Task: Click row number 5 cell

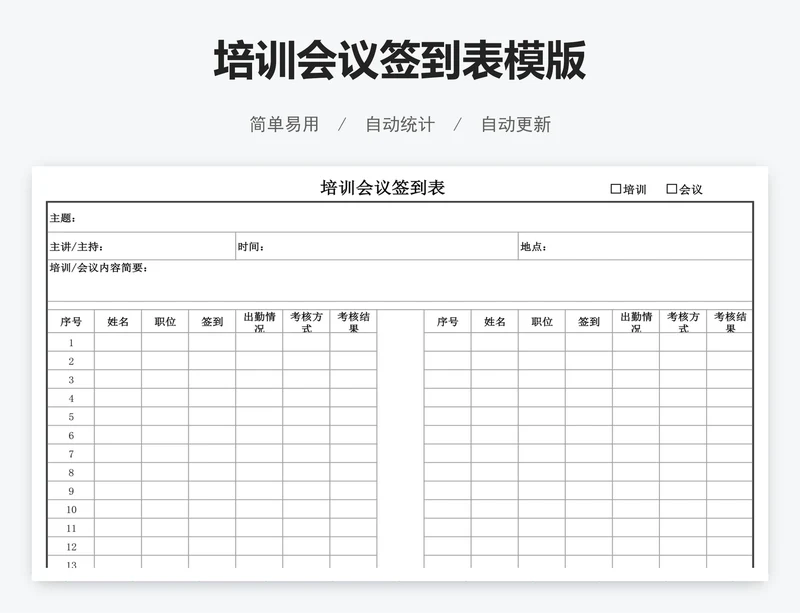Action: click(71, 416)
